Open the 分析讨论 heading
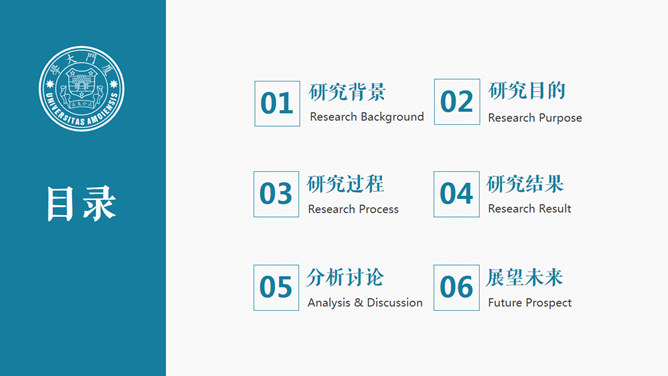This screenshot has width=668, height=376. (x=346, y=277)
